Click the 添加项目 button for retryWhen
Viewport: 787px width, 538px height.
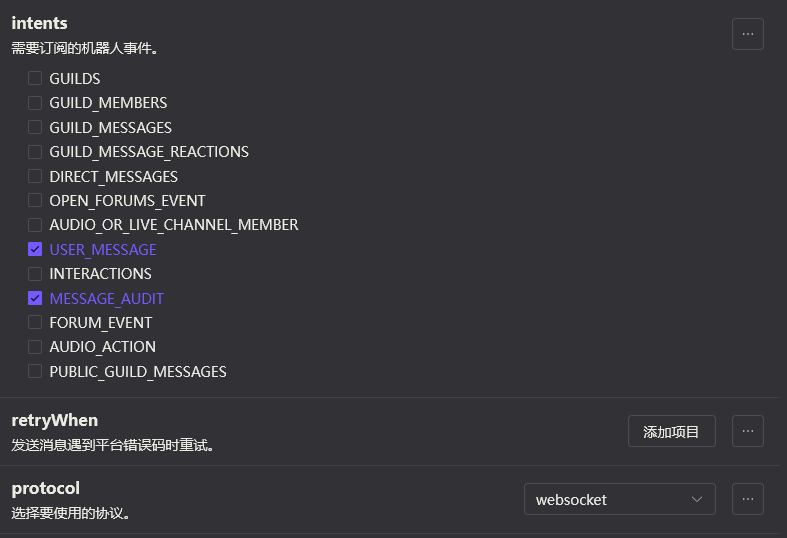(671, 431)
